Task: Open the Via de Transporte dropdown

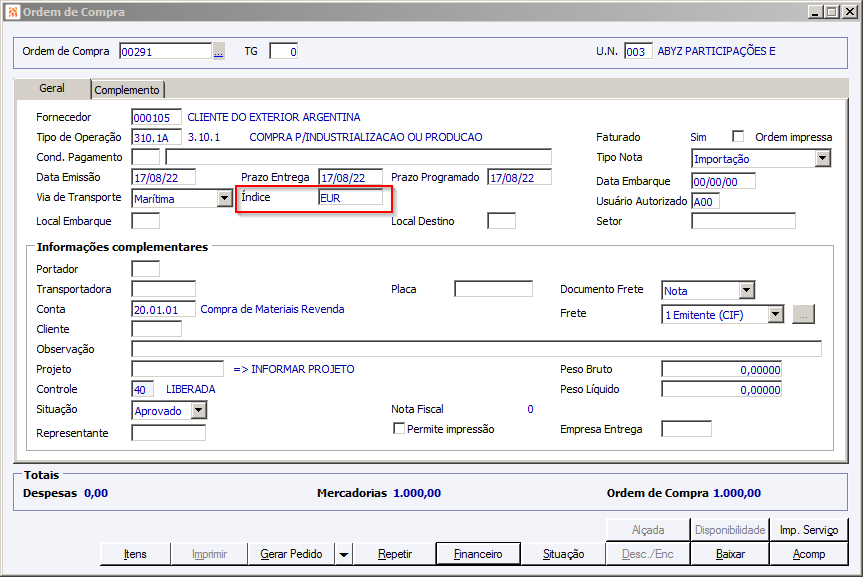Action: 224,198
